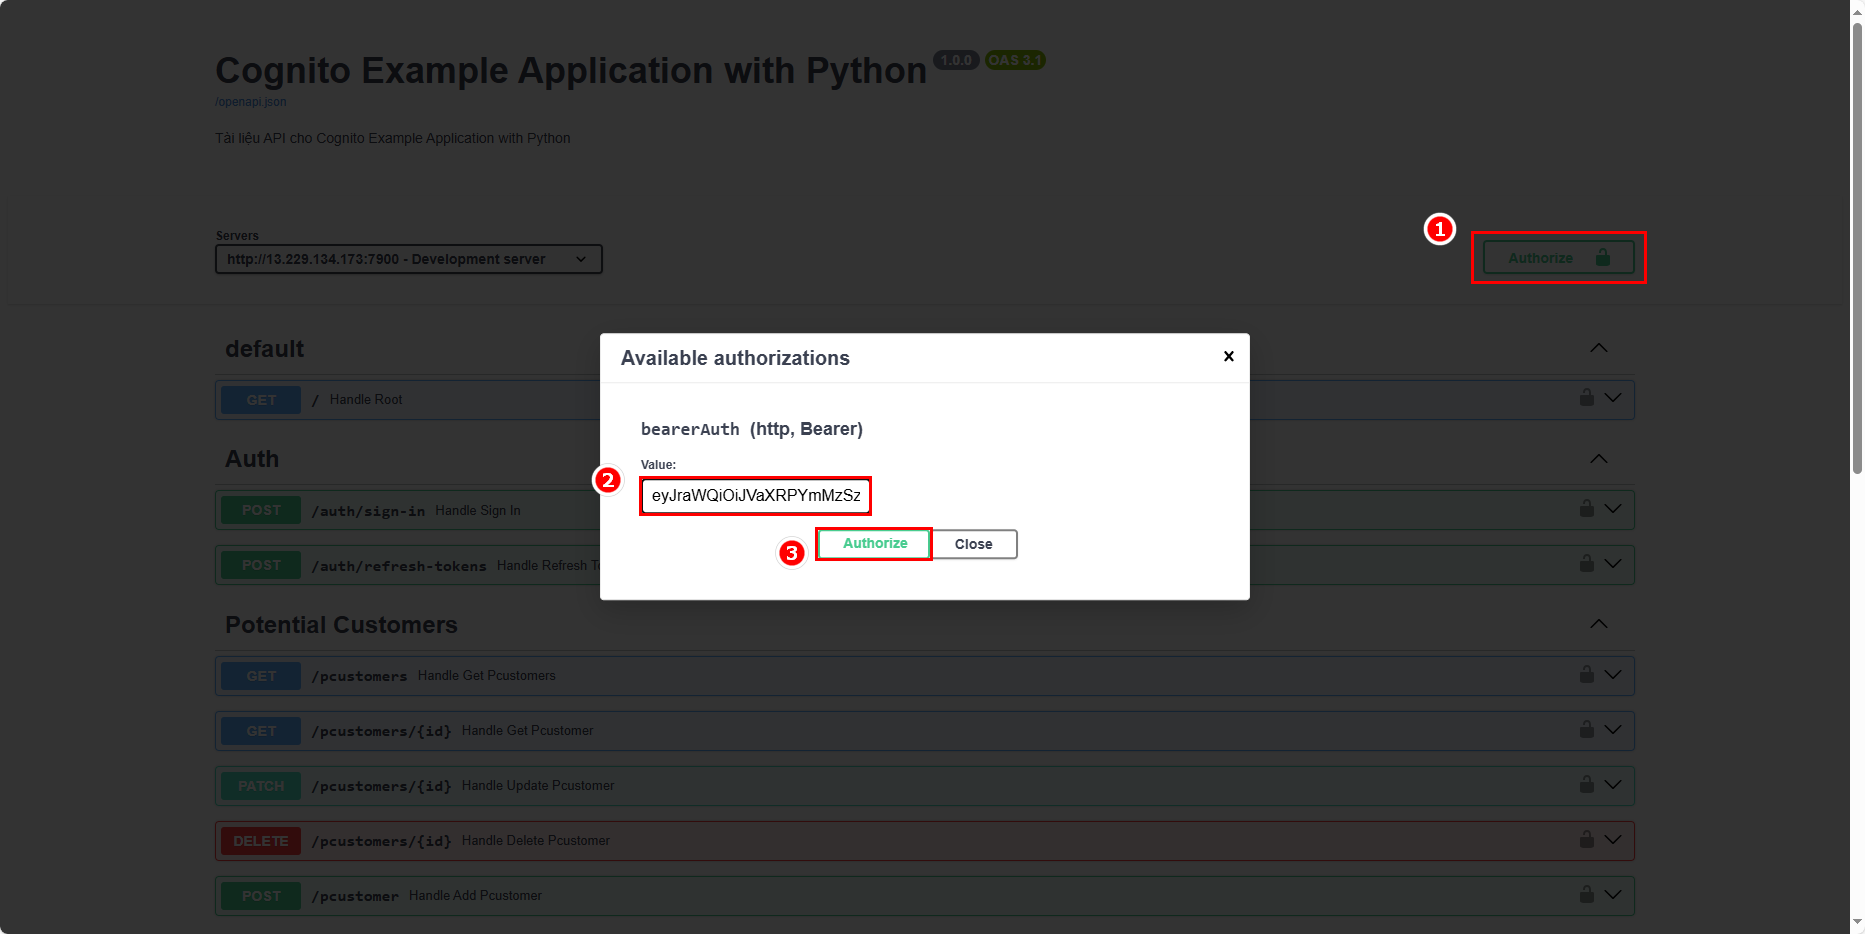Click lock icon on PATCH /pcustomers/{id} row
Image resolution: width=1865 pixels, height=934 pixels.
pos(1586,784)
